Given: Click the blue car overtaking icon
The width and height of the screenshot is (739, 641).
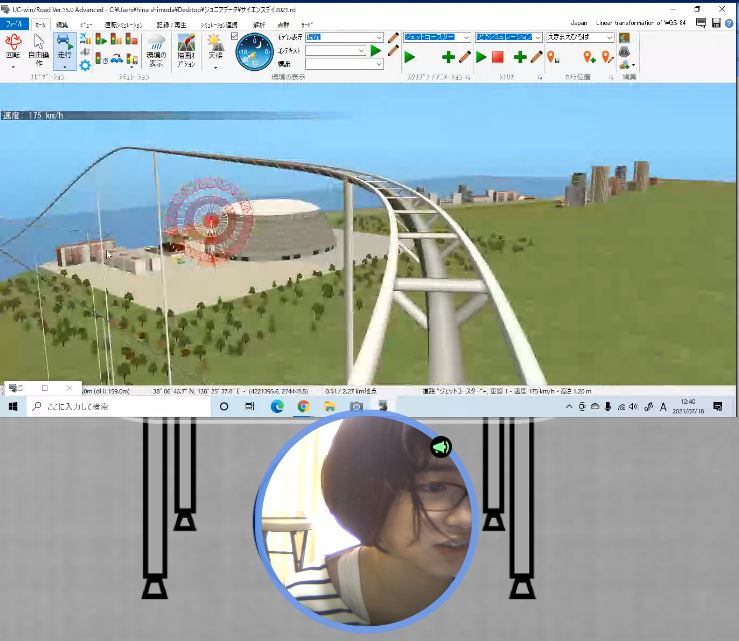Looking at the screenshot, I should [x=116, y=59].
